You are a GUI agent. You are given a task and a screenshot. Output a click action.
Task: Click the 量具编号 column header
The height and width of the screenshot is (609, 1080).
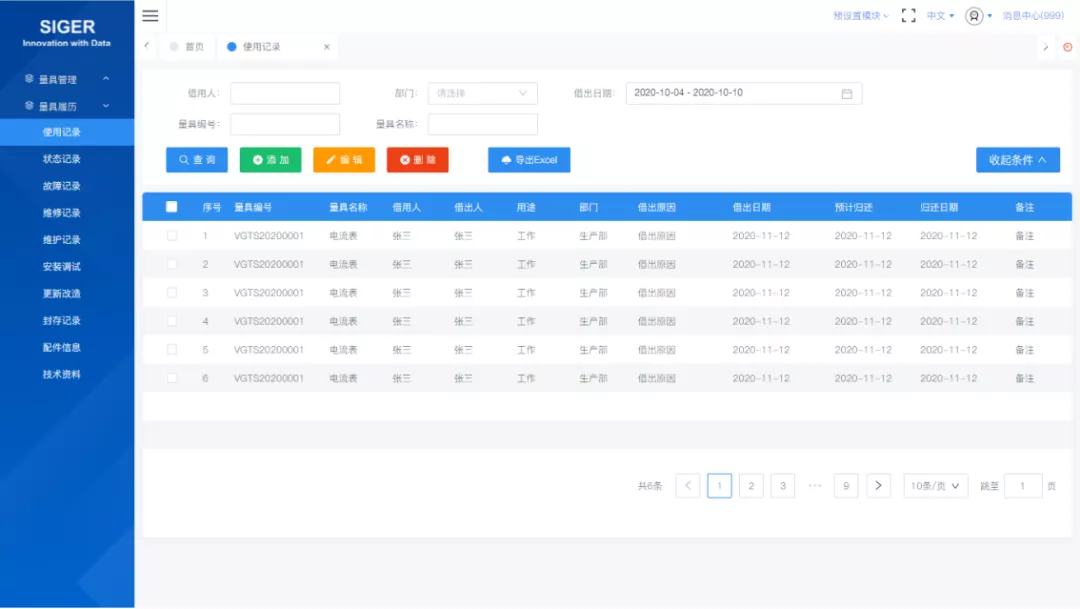(253, 207)
